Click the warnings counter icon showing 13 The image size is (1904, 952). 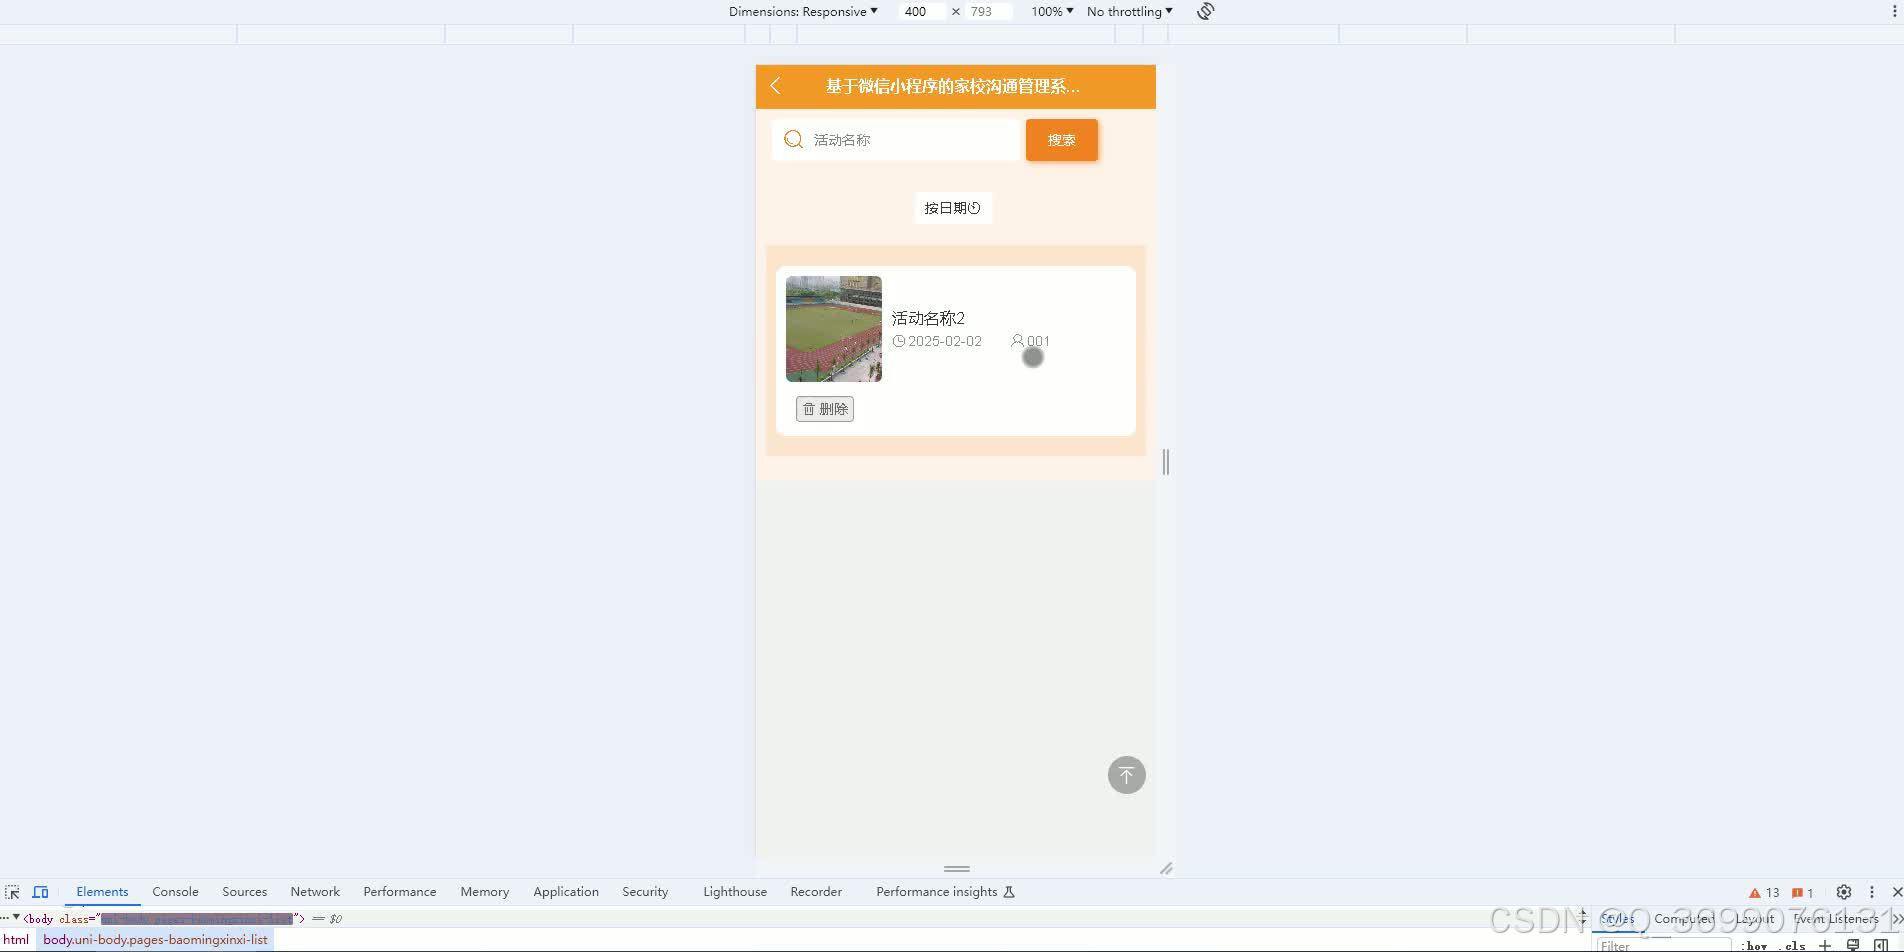pyautogui.click(x=1764, y=891)
